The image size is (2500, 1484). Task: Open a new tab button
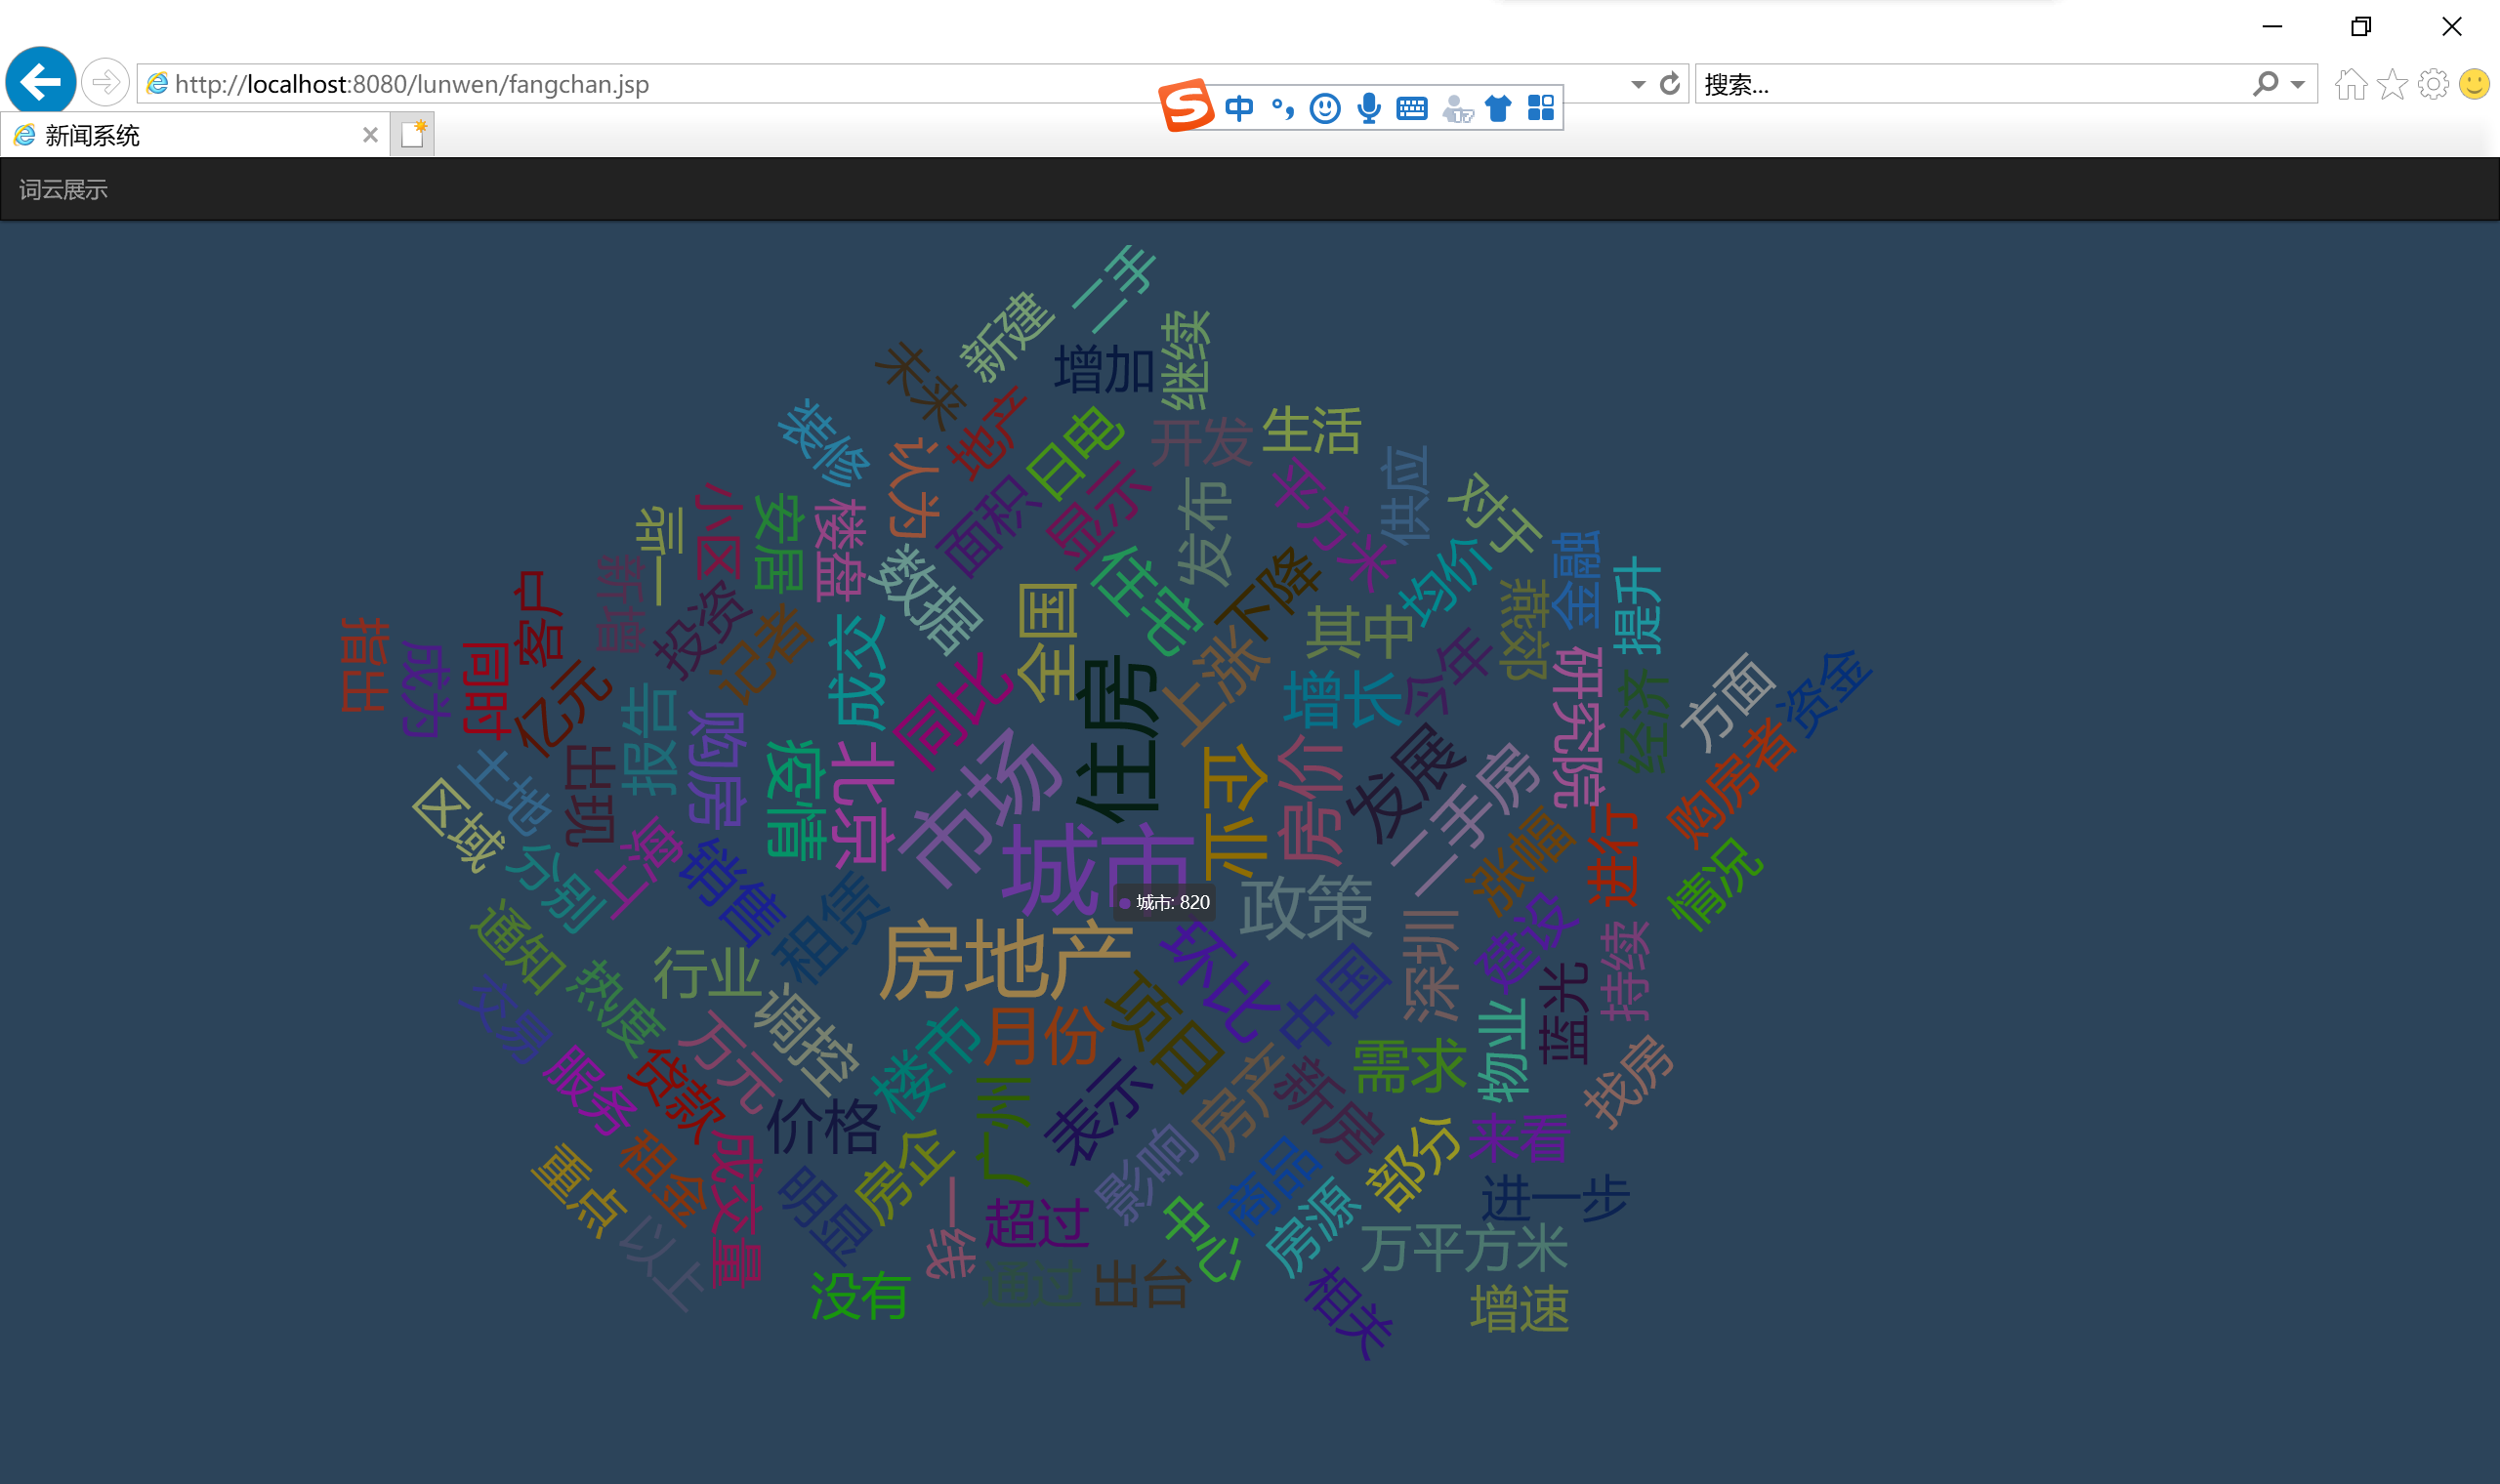pyautogui.click(x=412, y=134)
